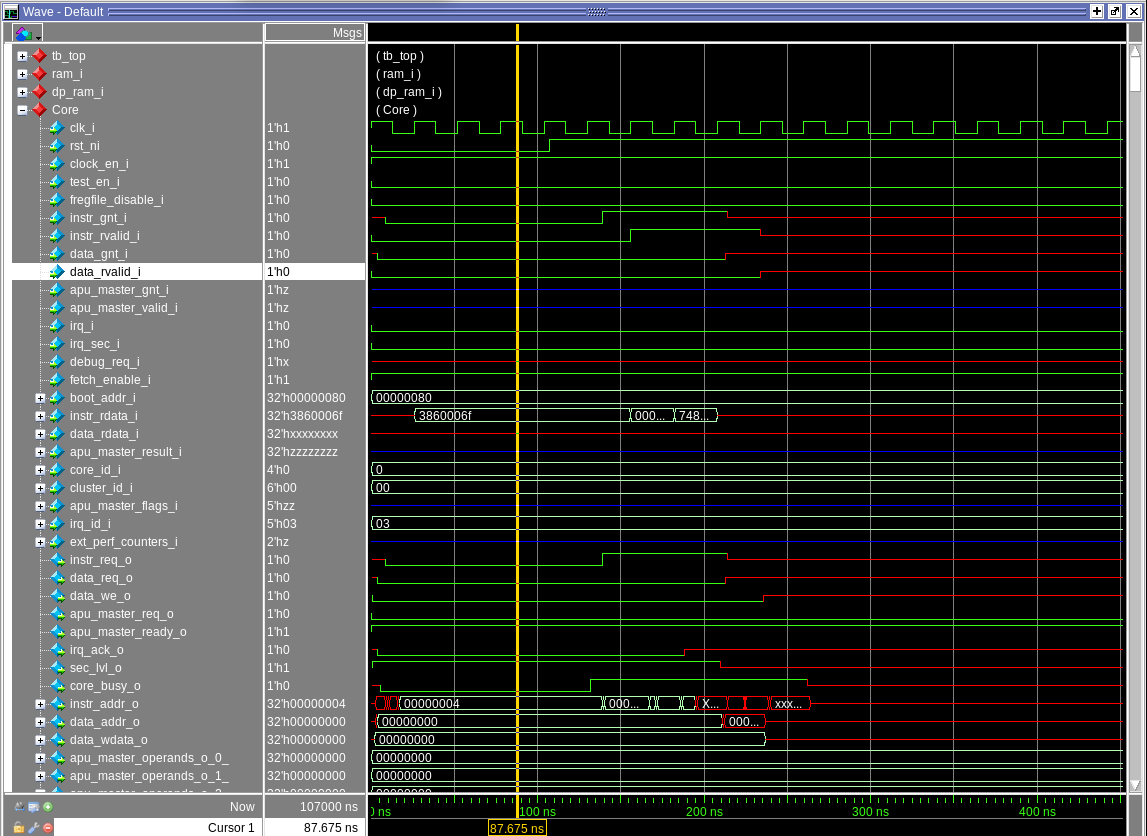The width and height of the screenshot is (1147, 836).
Task: Collapse the Core signal group
Action: tap(24, 110)
